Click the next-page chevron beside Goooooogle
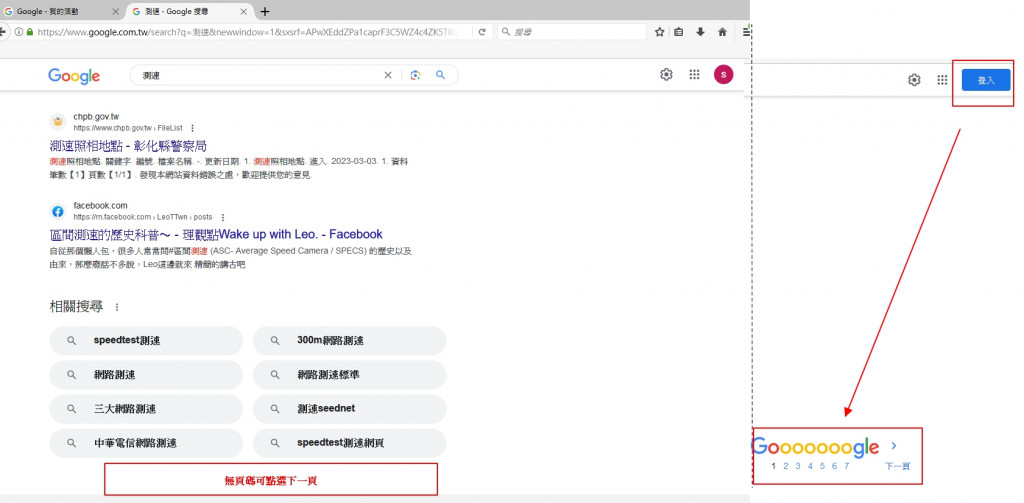The width and height of the screenshot is (1024, 503). (894, 446)
